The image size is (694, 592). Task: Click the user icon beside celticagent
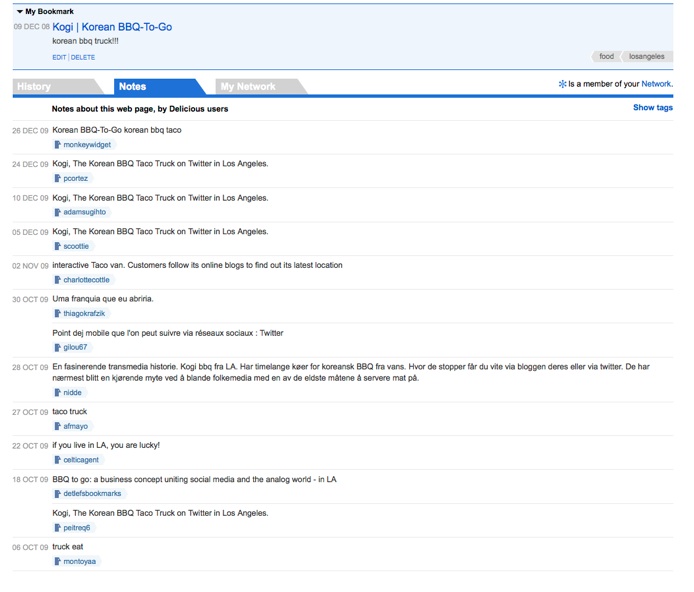[x=58, y=460]
